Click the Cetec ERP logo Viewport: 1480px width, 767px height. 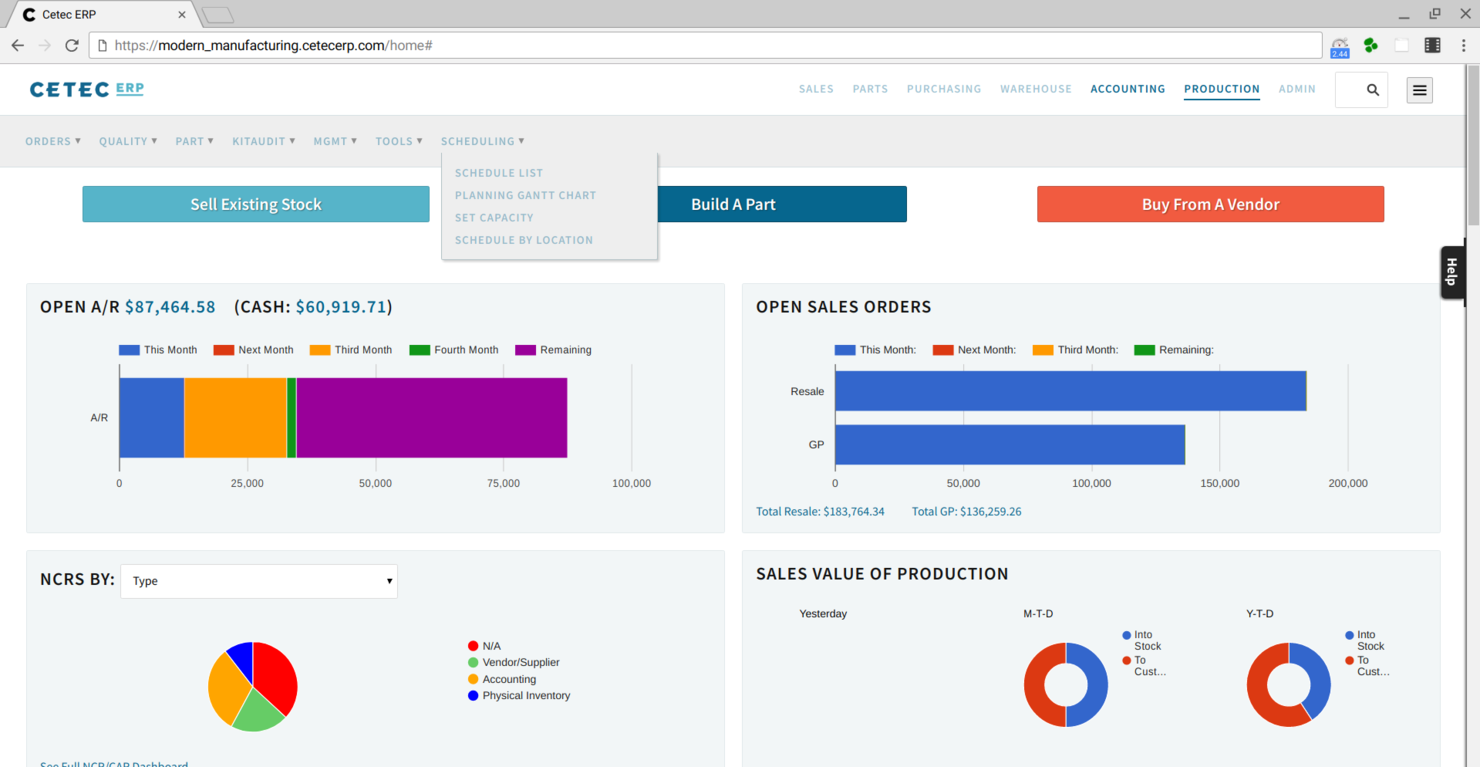[86, 88]
